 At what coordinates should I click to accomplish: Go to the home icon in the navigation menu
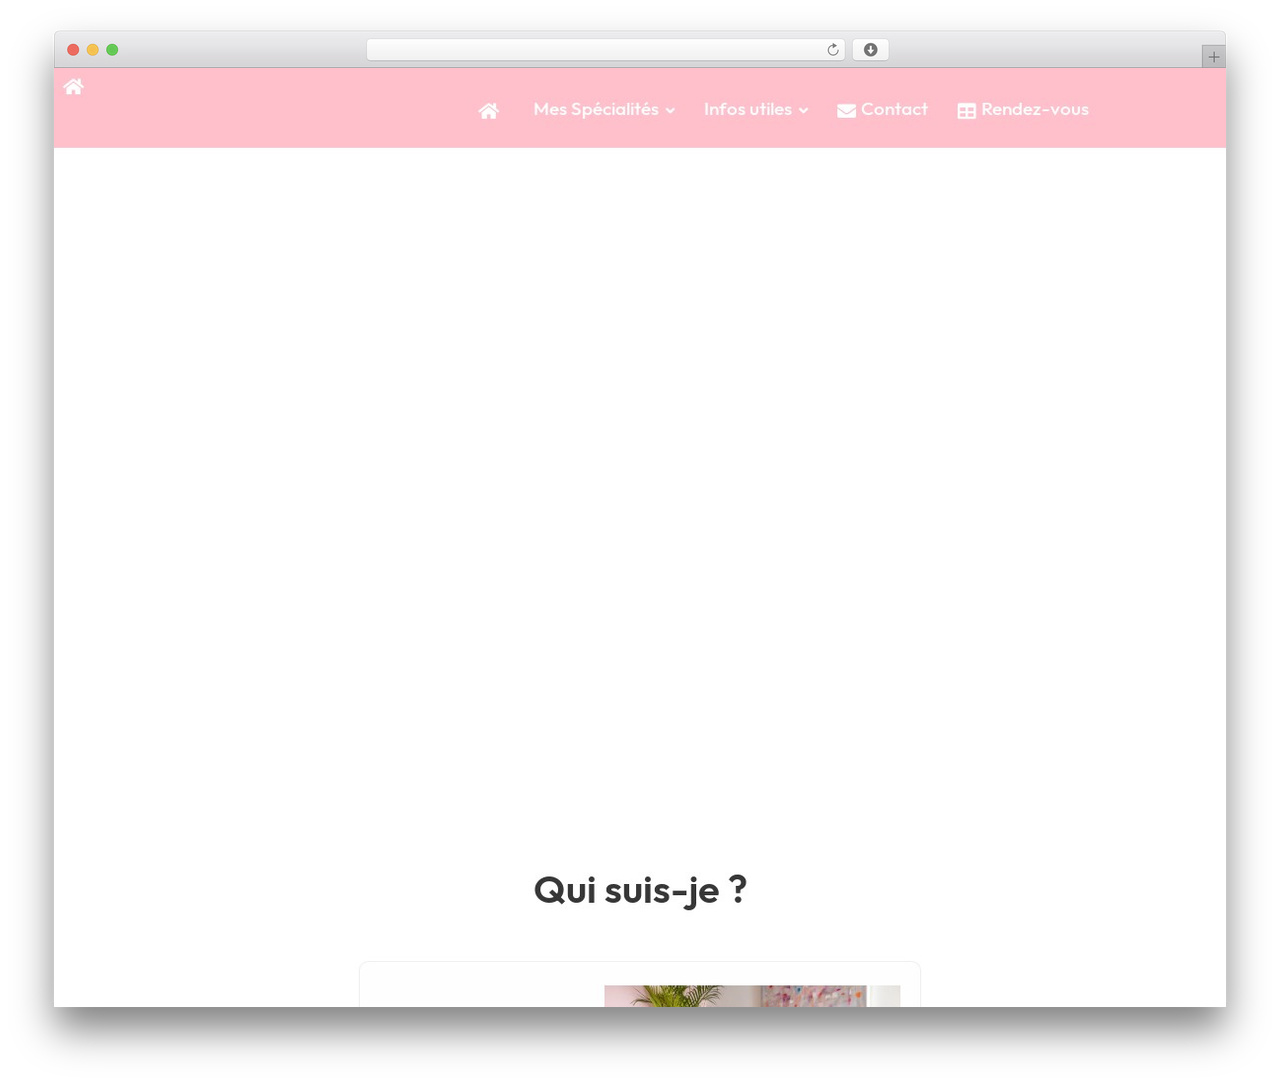489,111
